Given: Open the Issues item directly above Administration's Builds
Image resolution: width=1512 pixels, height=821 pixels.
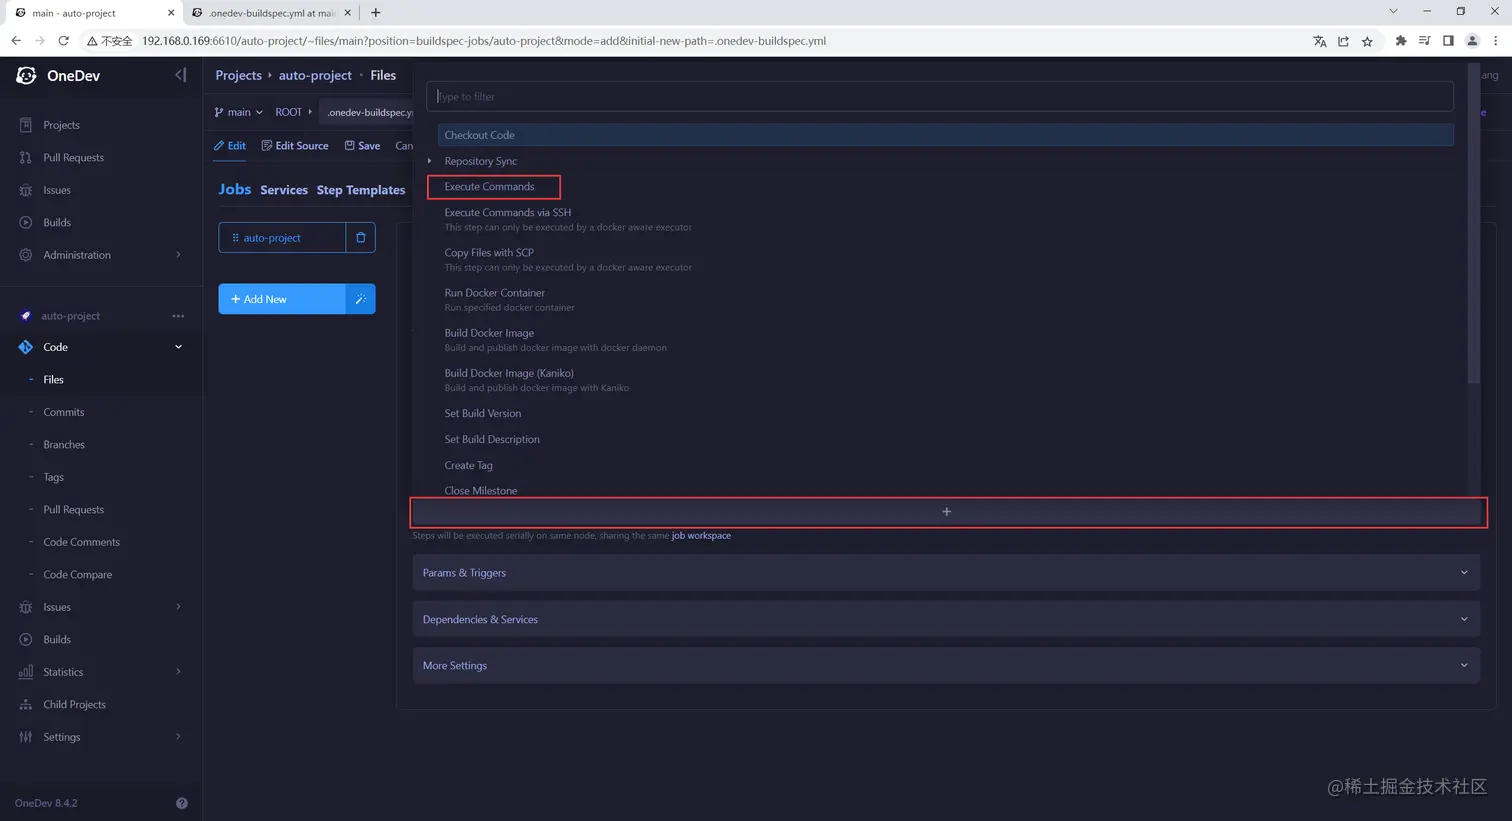Looking at the screenshot, I should 57,190.
